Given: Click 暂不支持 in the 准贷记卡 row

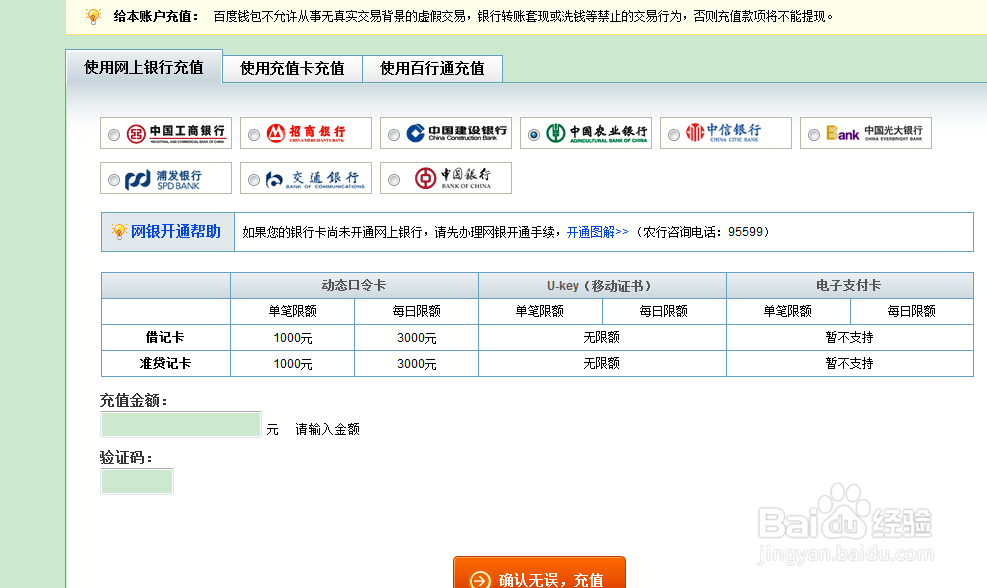Looking at the screenshot, I should tap(850, 363).
